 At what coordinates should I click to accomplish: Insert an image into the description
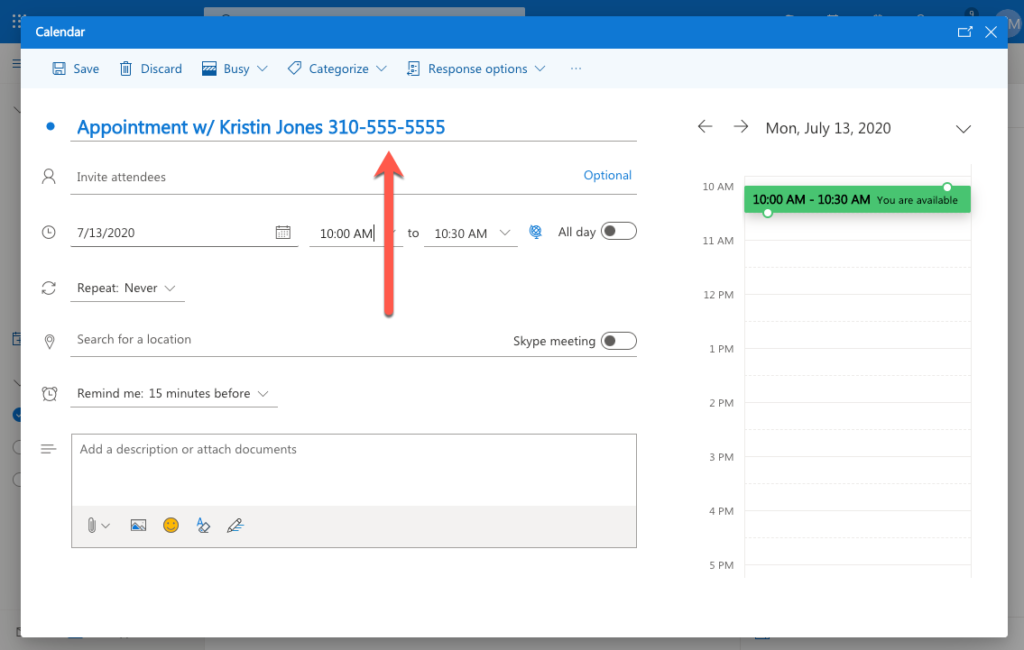(x=137, y=525)
